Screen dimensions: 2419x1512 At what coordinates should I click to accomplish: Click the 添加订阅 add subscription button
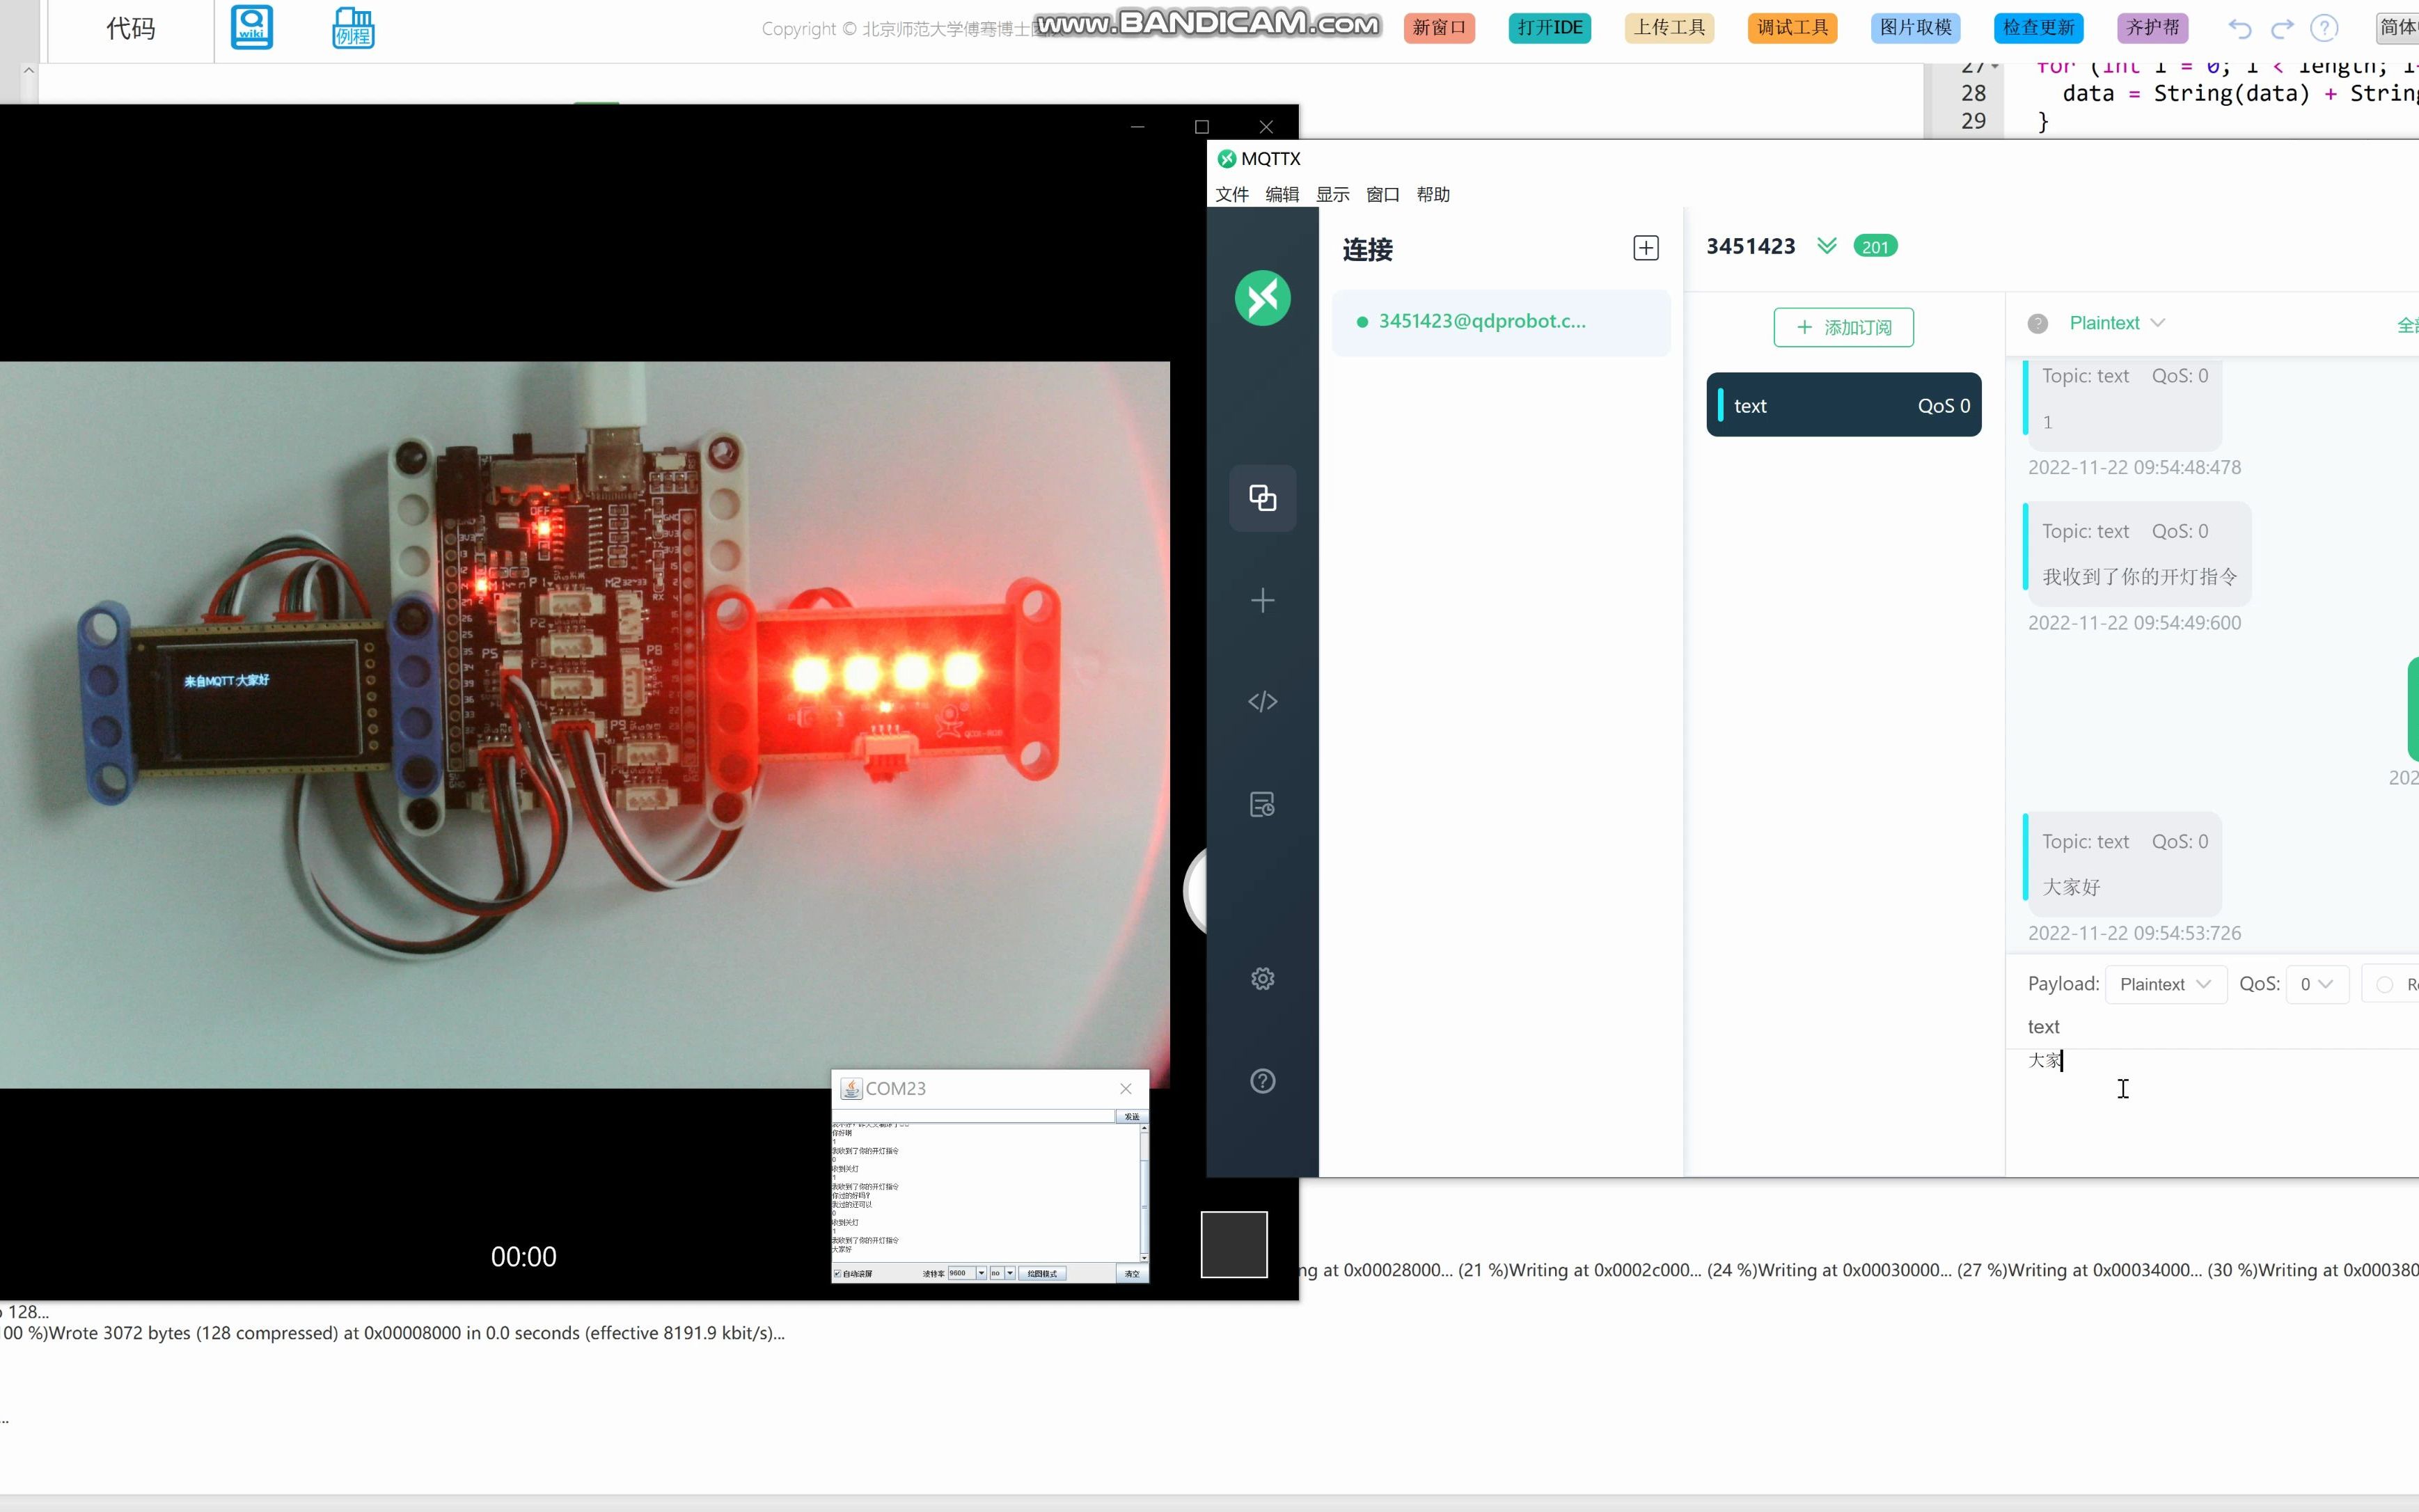(1843, 328)
